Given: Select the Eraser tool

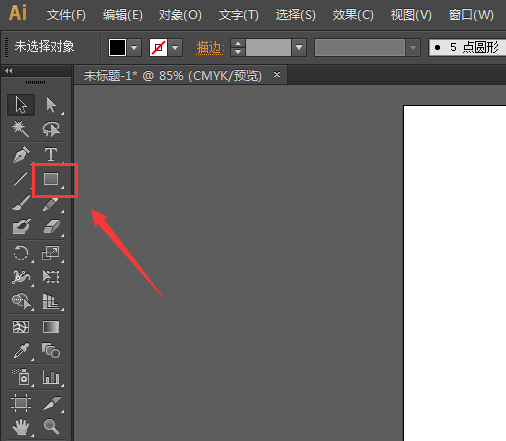Looking at the screenshot, I should [51, 227].
